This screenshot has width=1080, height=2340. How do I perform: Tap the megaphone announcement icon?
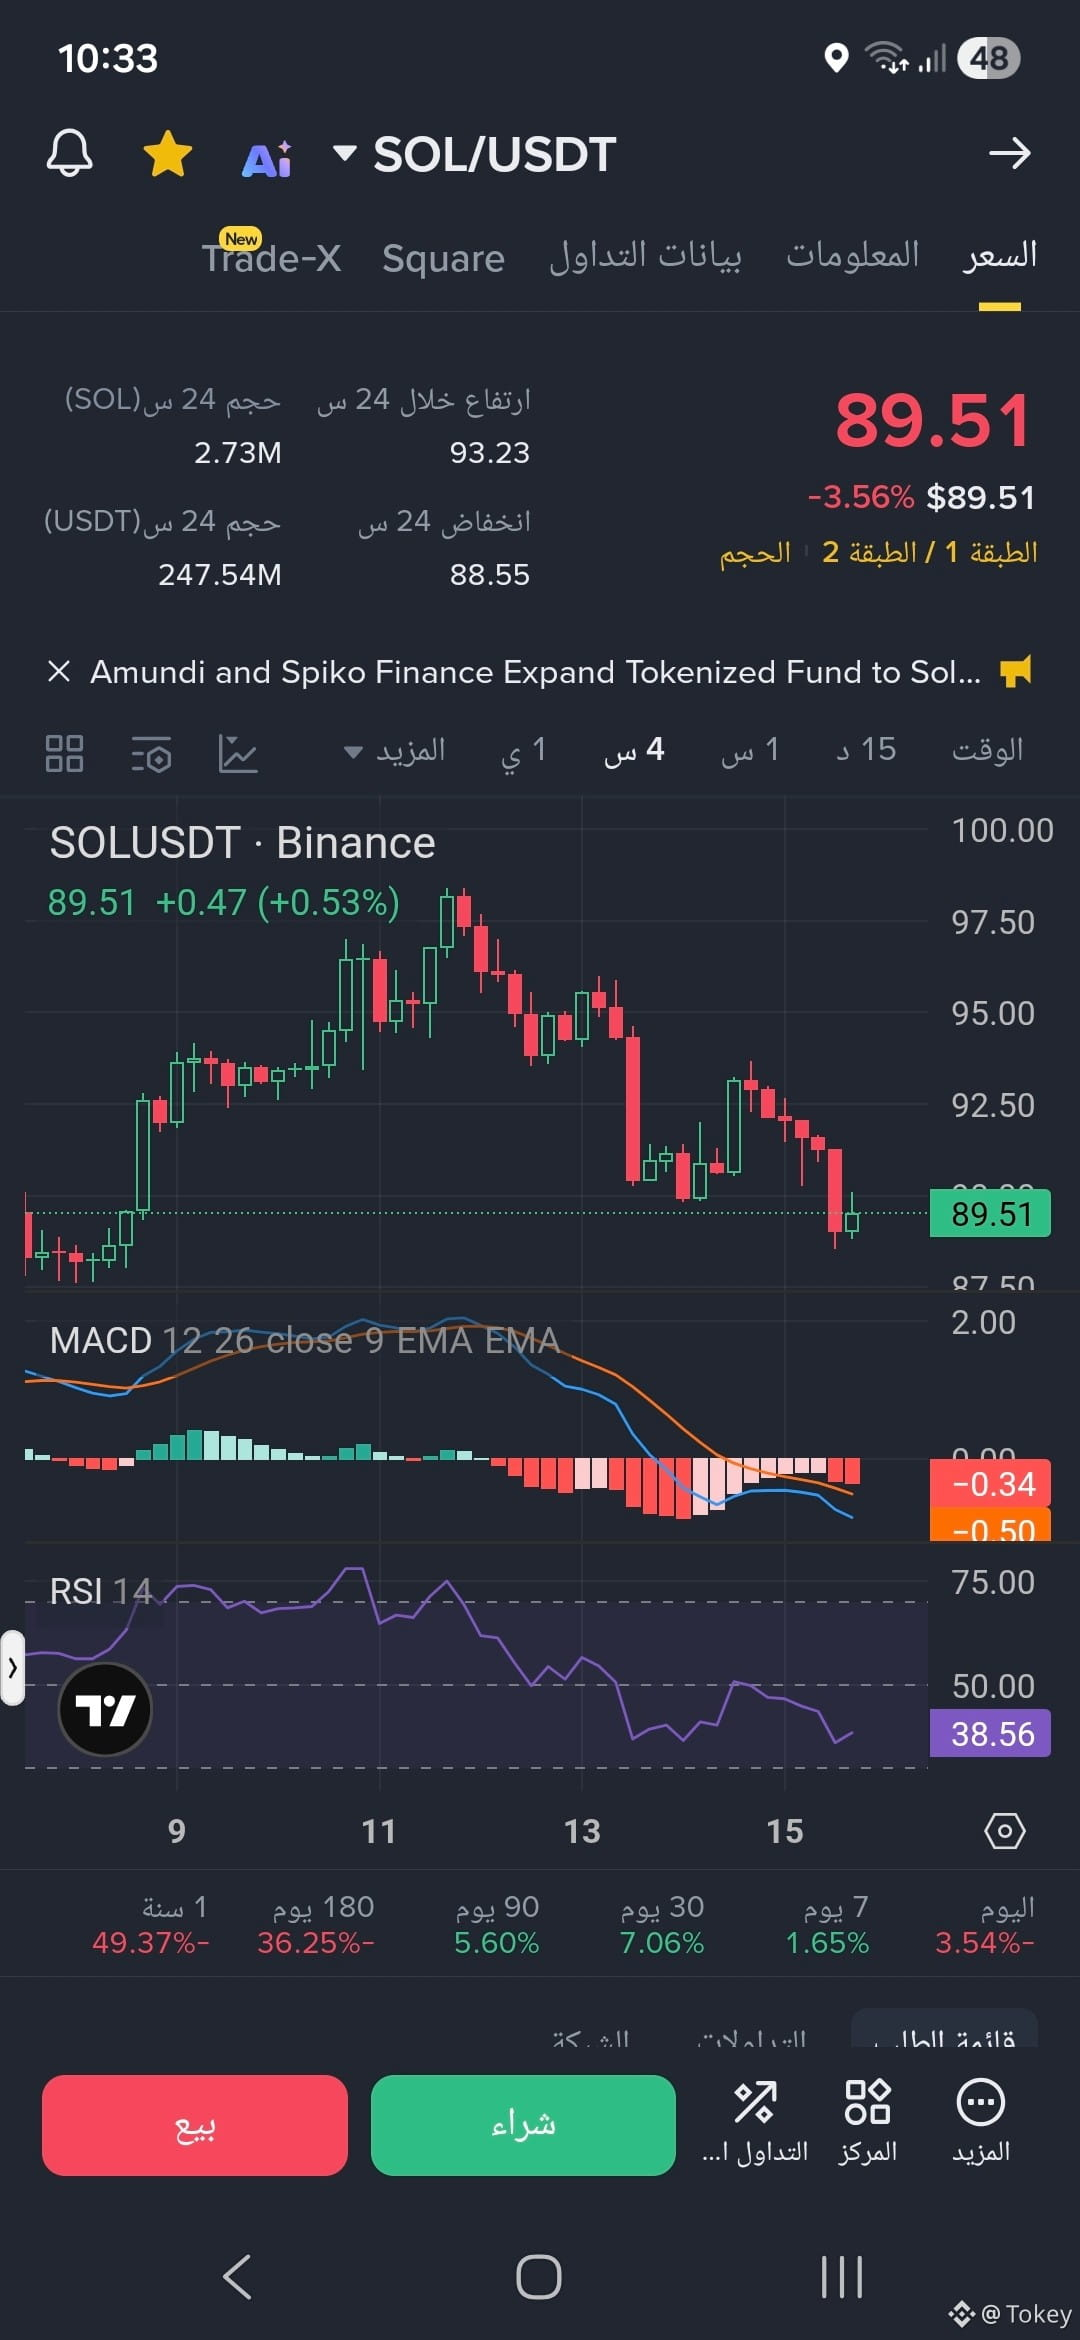(1016, 671)
